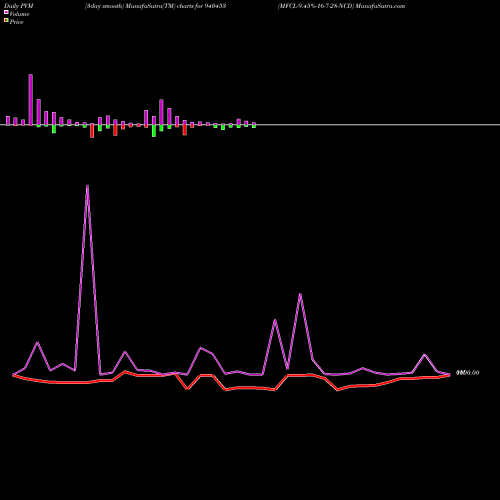The image size is (500, 500).
Task: Click the 'Price' legend label
Action: 16,22
